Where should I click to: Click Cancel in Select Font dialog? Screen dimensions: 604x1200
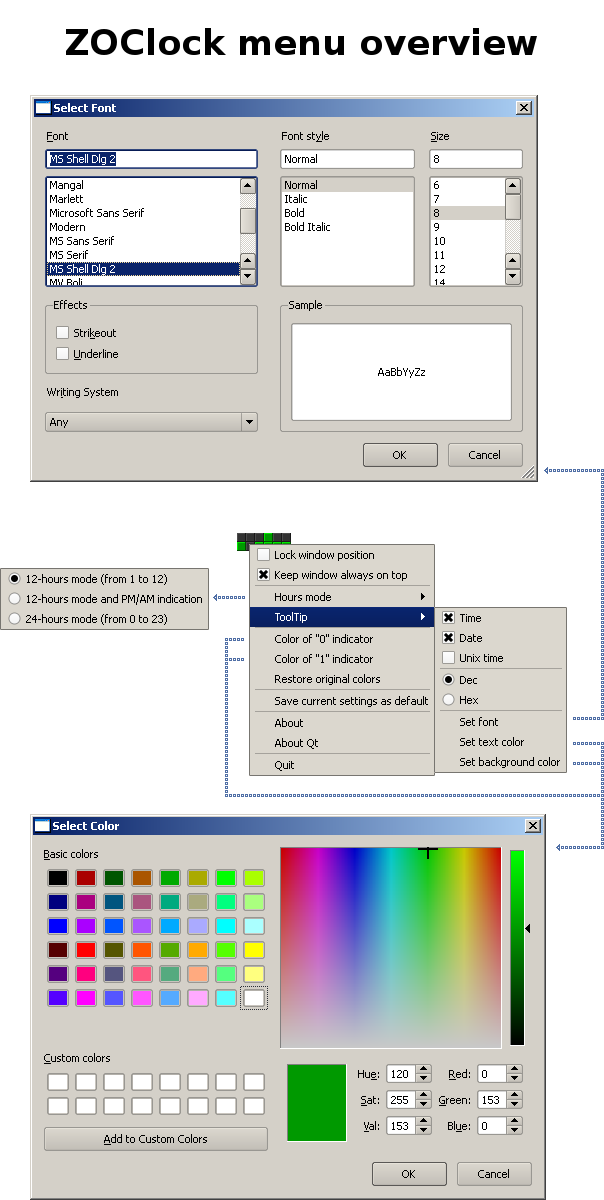(x=485, y=455)
